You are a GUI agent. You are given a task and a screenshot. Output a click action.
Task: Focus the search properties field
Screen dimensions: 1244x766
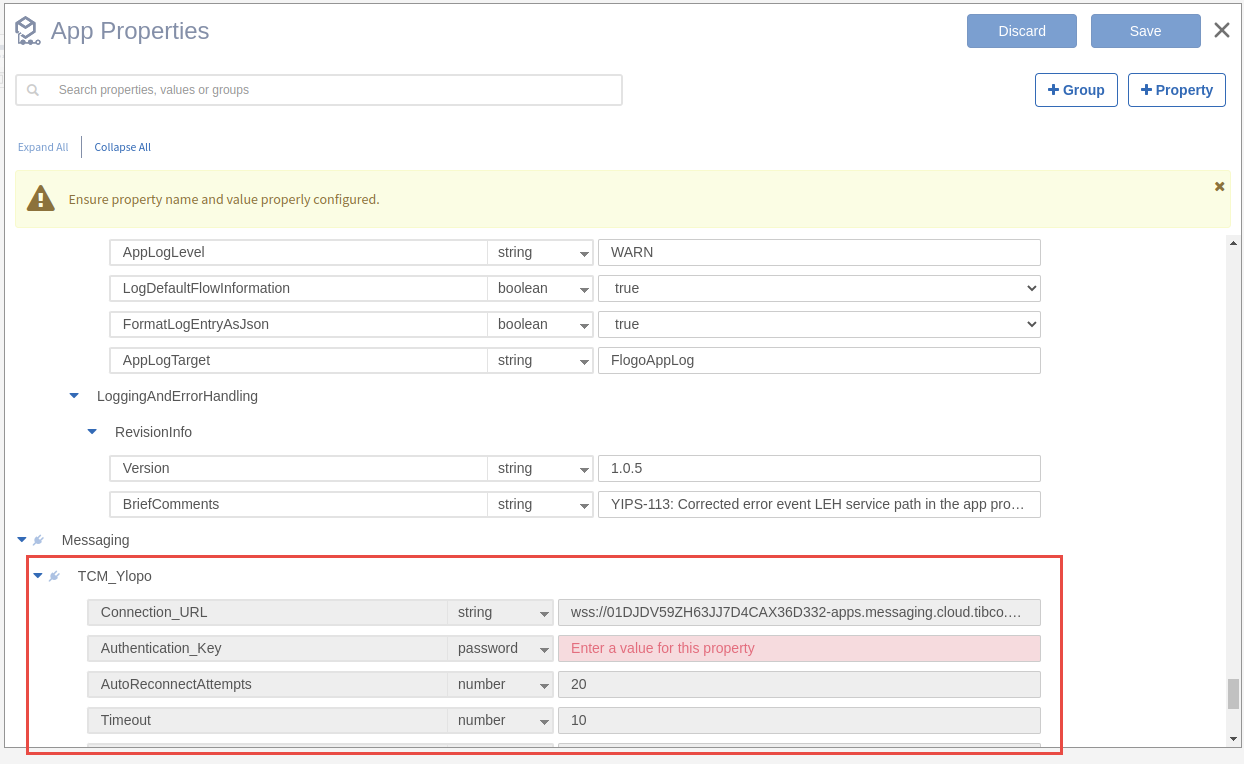click(x=319, y=90)
